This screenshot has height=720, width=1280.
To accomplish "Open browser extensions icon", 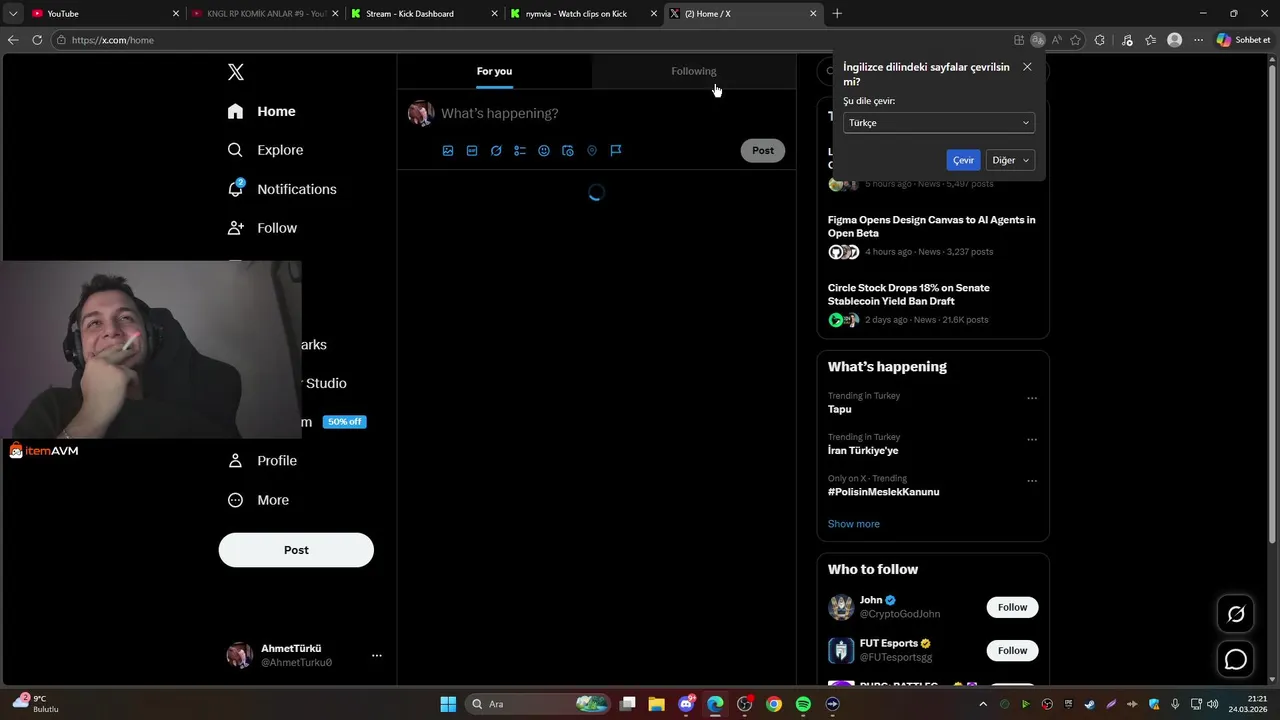I will pos(1100,40).
